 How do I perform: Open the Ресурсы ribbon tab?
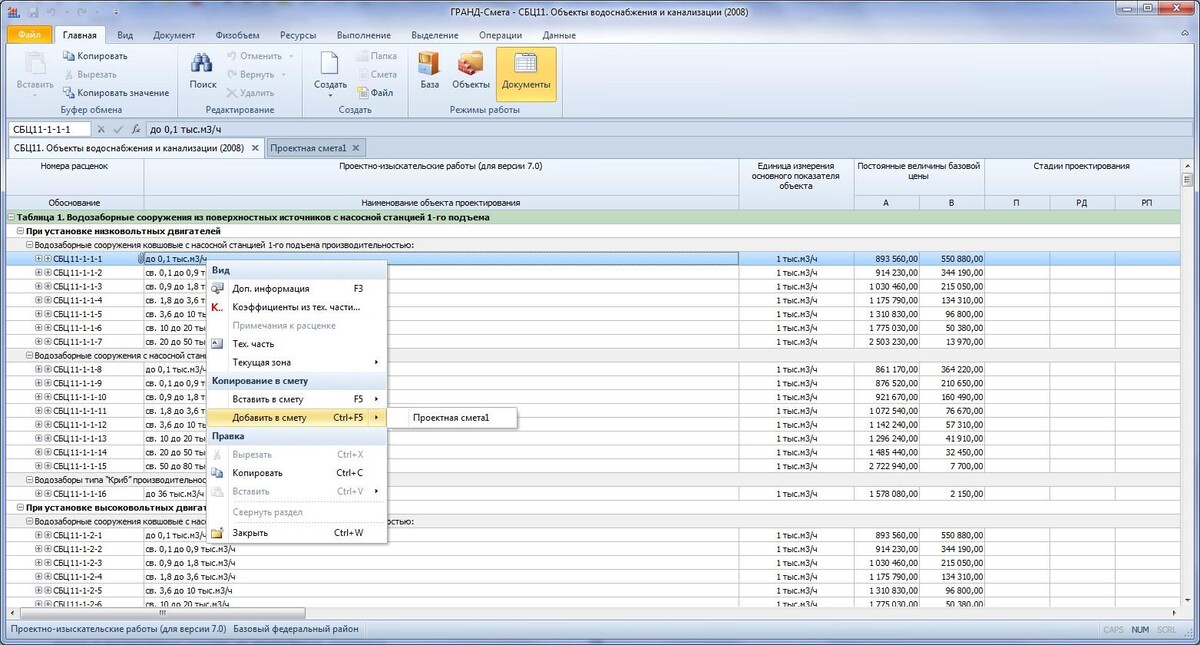point(298,35)
